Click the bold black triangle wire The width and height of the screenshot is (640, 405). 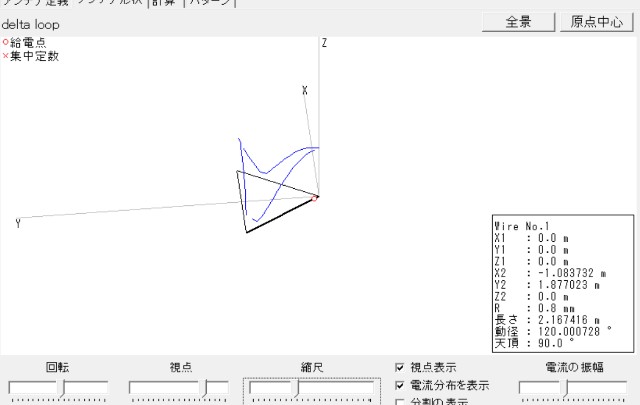pos(280,215)
